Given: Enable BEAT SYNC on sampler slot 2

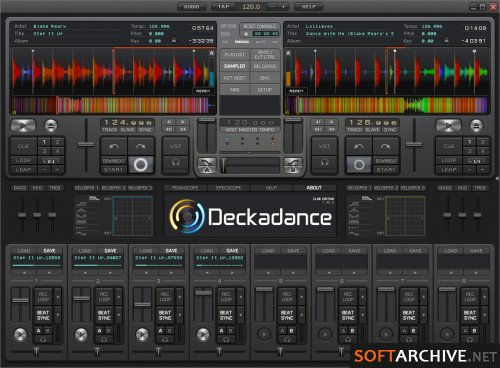Looking at the screenshot, I should click(104, 315).
